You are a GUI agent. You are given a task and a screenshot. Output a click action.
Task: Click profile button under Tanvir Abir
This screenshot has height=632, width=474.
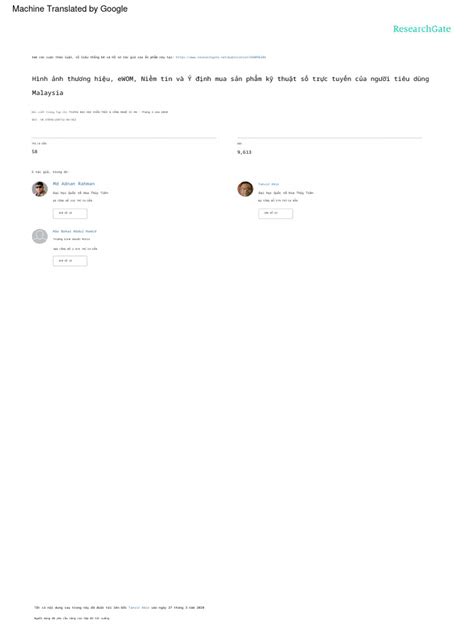coord(275,213)
